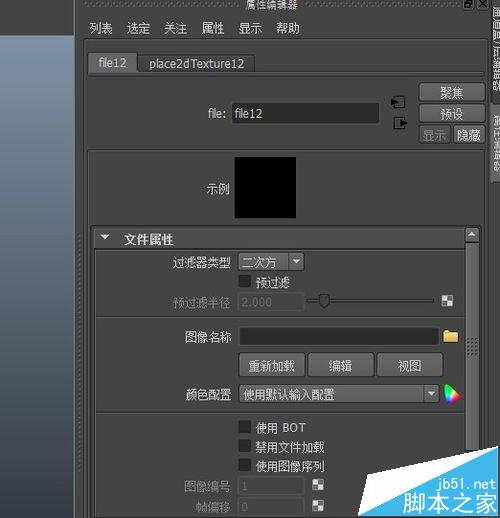500x518 pixels.
Task: Click the 聚焦 button
Action: [x=452, y=92]
